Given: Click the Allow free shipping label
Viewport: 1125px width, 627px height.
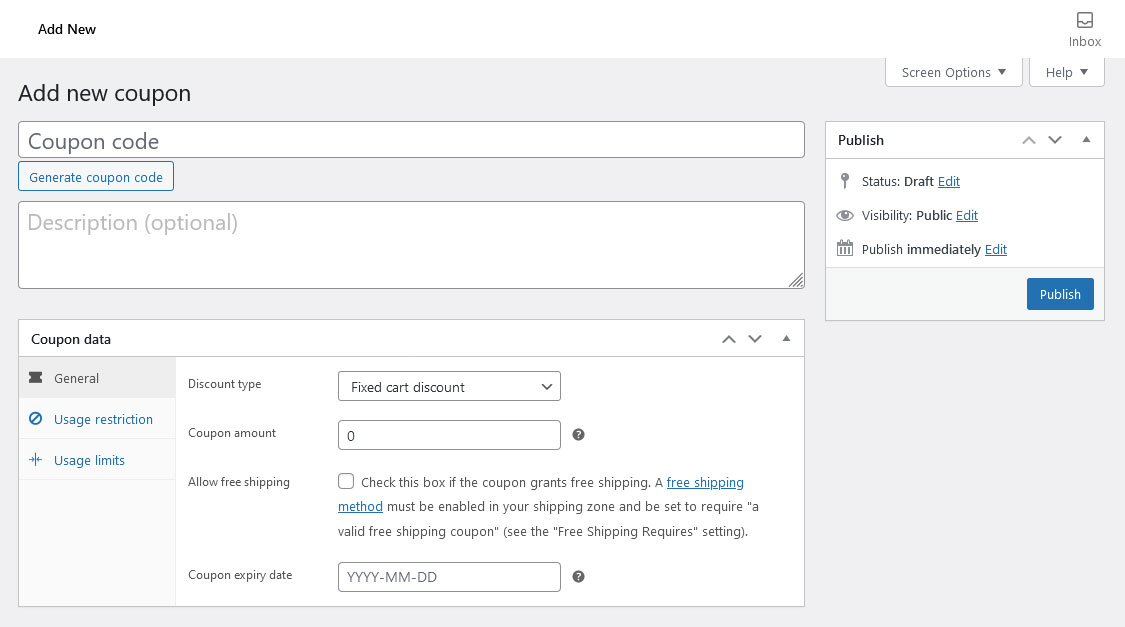Looking at the screenshot, I should (239, 482).
